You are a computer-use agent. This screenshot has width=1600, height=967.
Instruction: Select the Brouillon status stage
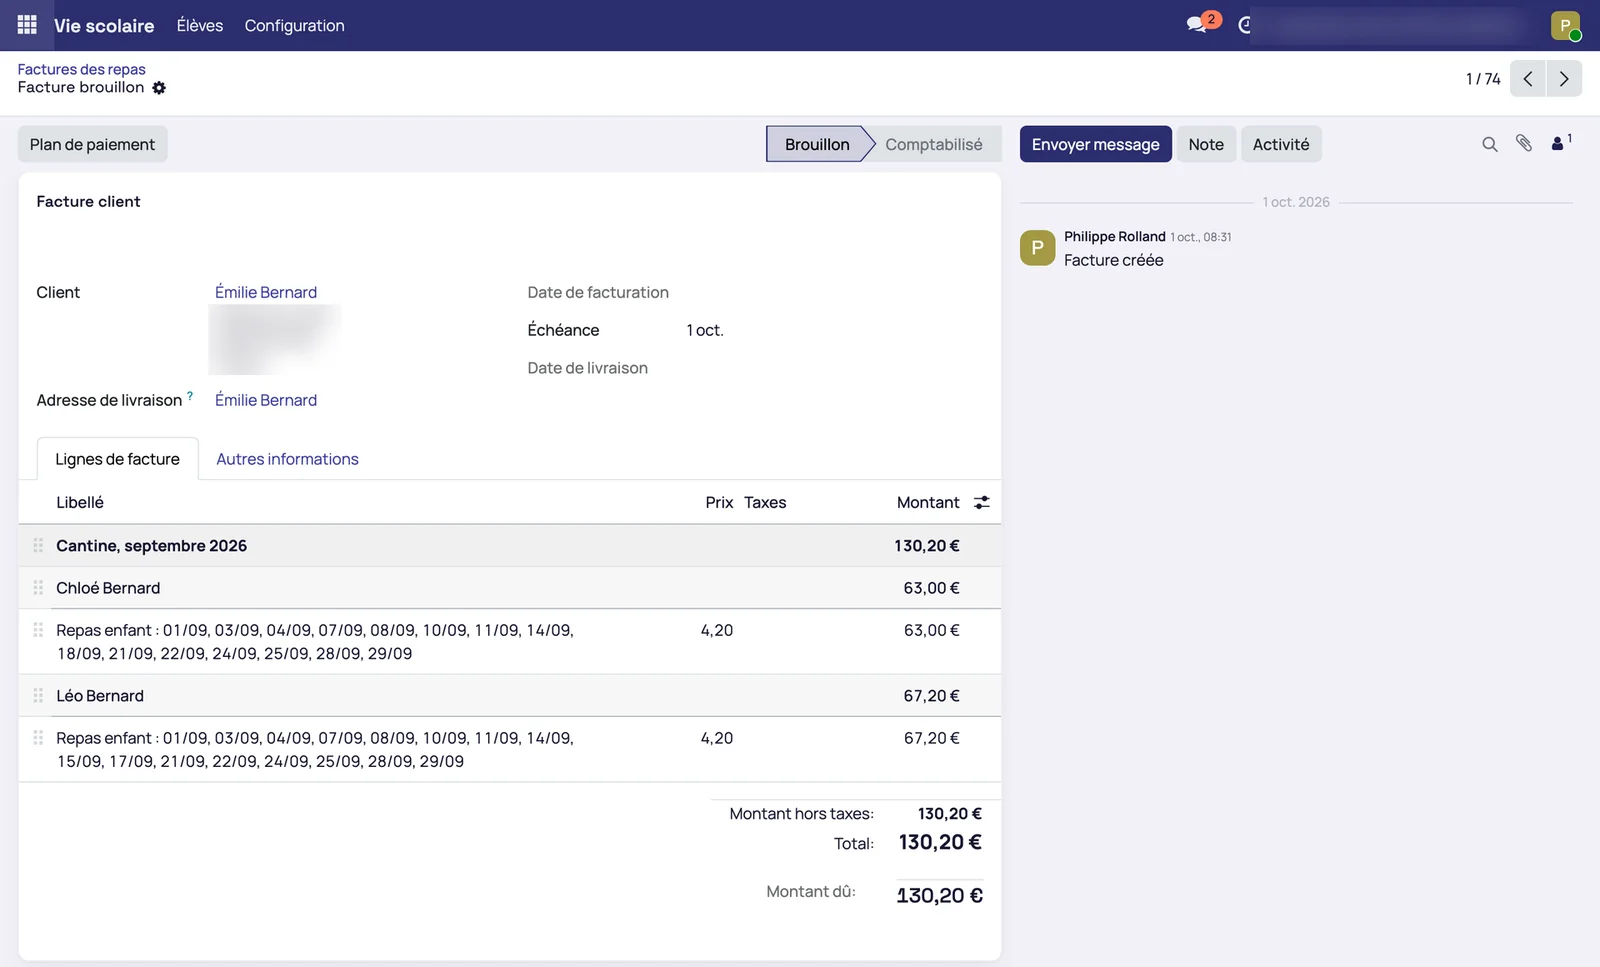(x=817, y=144)
